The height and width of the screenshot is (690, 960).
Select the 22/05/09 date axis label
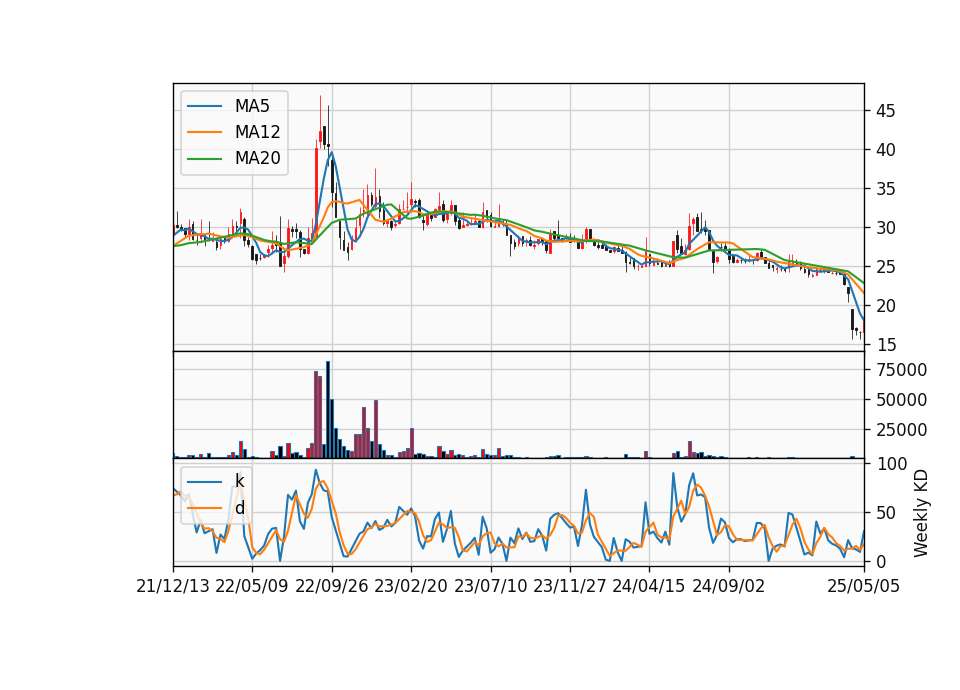tap(252, 586)
